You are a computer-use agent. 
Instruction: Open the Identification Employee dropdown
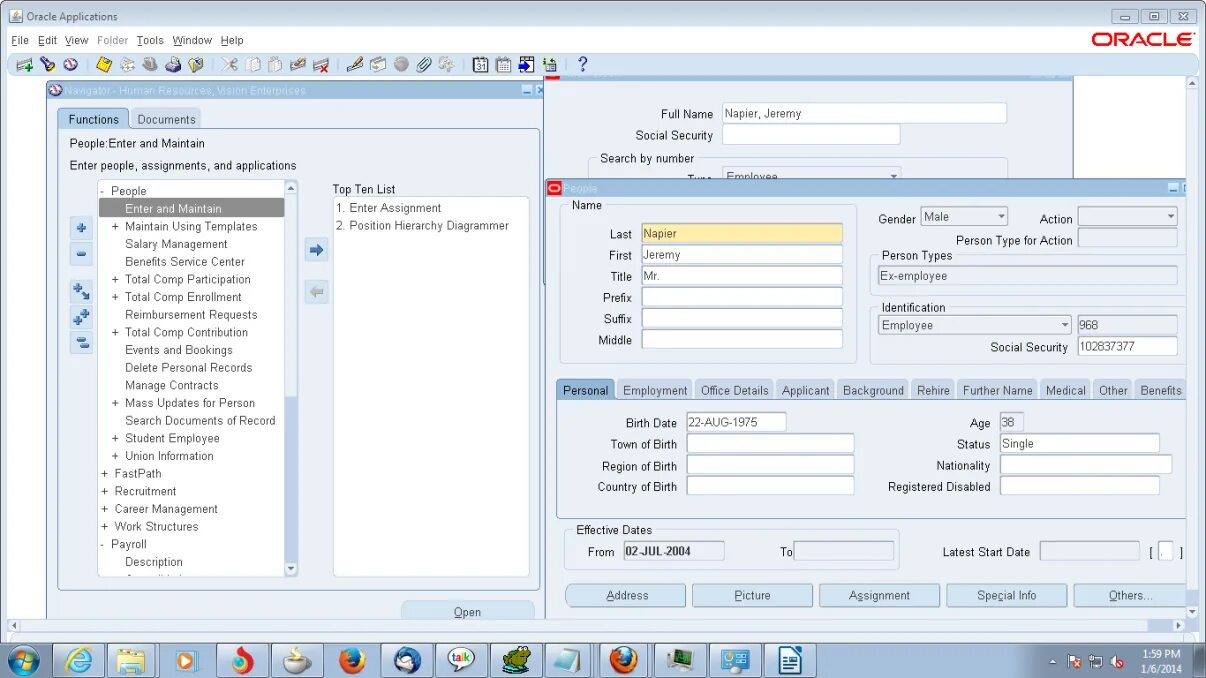coord(1064,325)
